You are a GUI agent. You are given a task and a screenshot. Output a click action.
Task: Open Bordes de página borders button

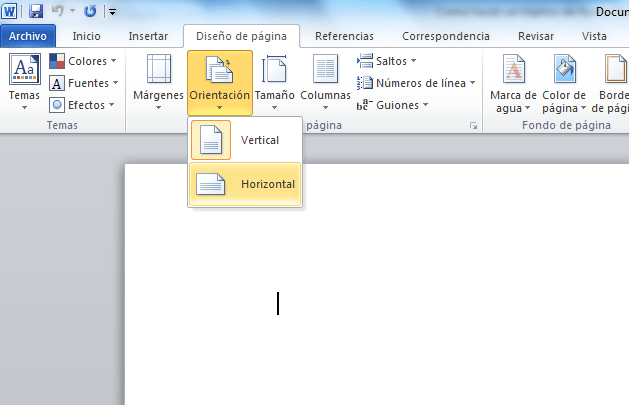click(610, 83)
